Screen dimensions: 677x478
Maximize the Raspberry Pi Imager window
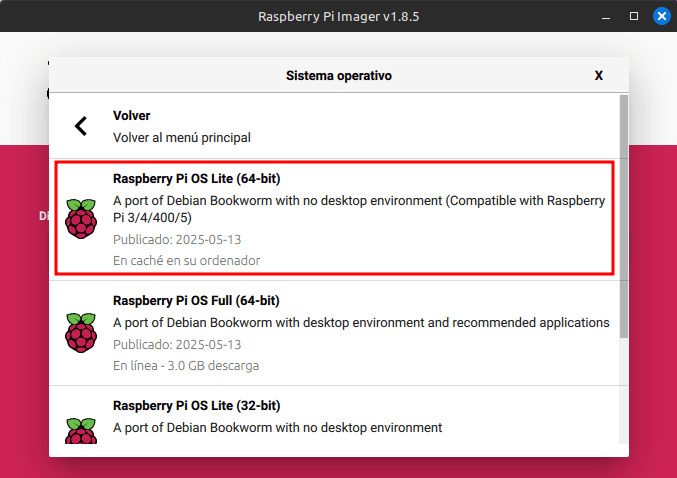pyautogui.click(x=634, y=16)
